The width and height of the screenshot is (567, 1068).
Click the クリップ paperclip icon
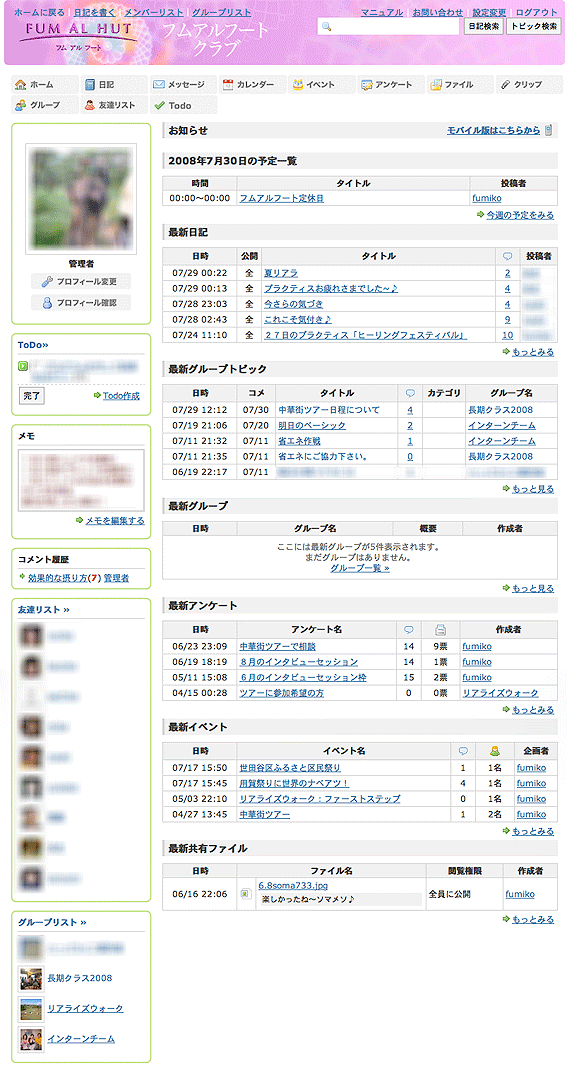pos(505,84)
